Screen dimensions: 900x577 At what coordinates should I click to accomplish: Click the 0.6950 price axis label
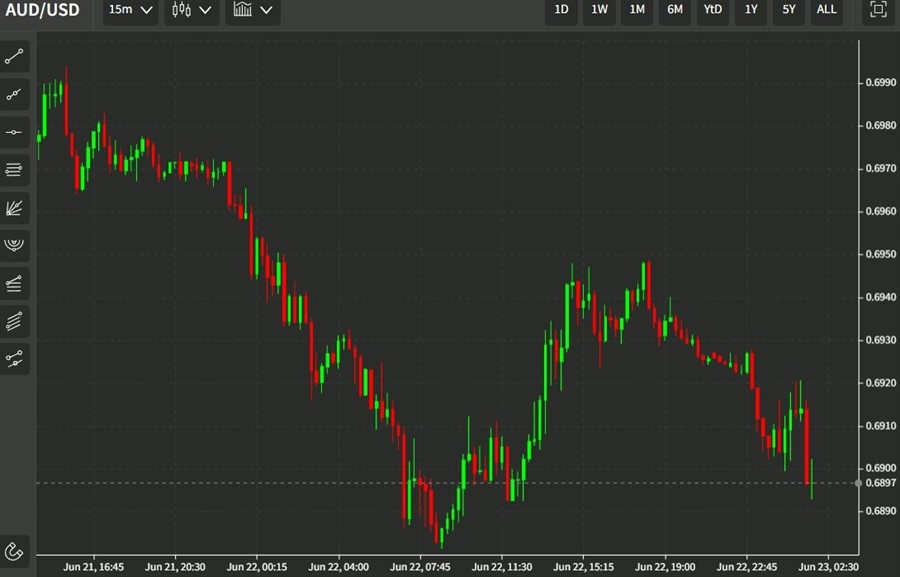click(x=880, y=254)
